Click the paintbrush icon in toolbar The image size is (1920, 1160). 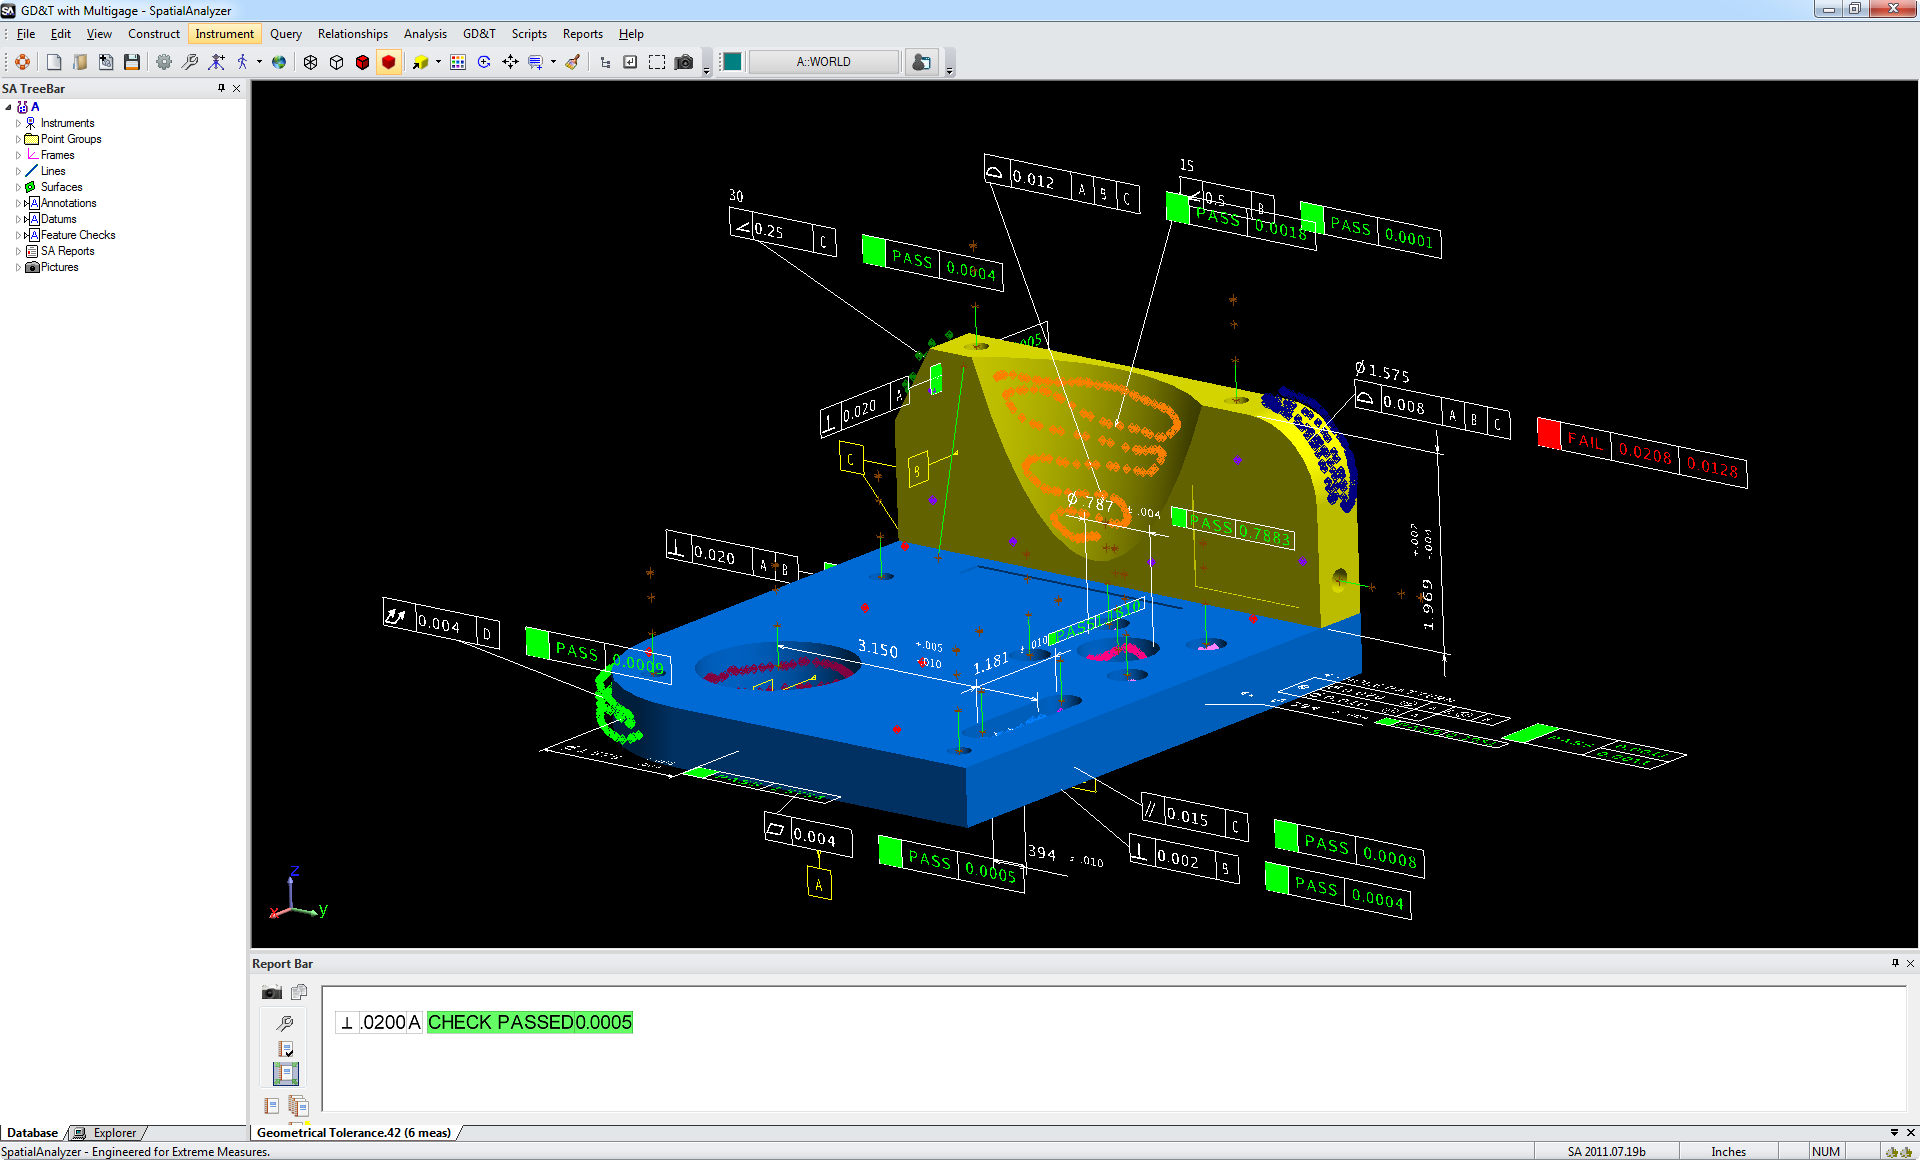coord(573,62)
